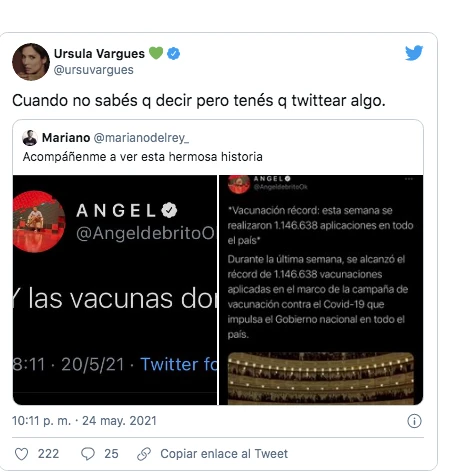Open Ursula Vargues profile avatar
The width and height of the screenshot is (453, 474).
31,62
